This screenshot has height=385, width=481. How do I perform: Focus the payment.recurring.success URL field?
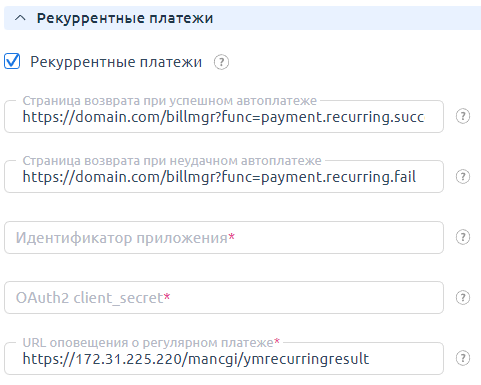click(224, 117)
